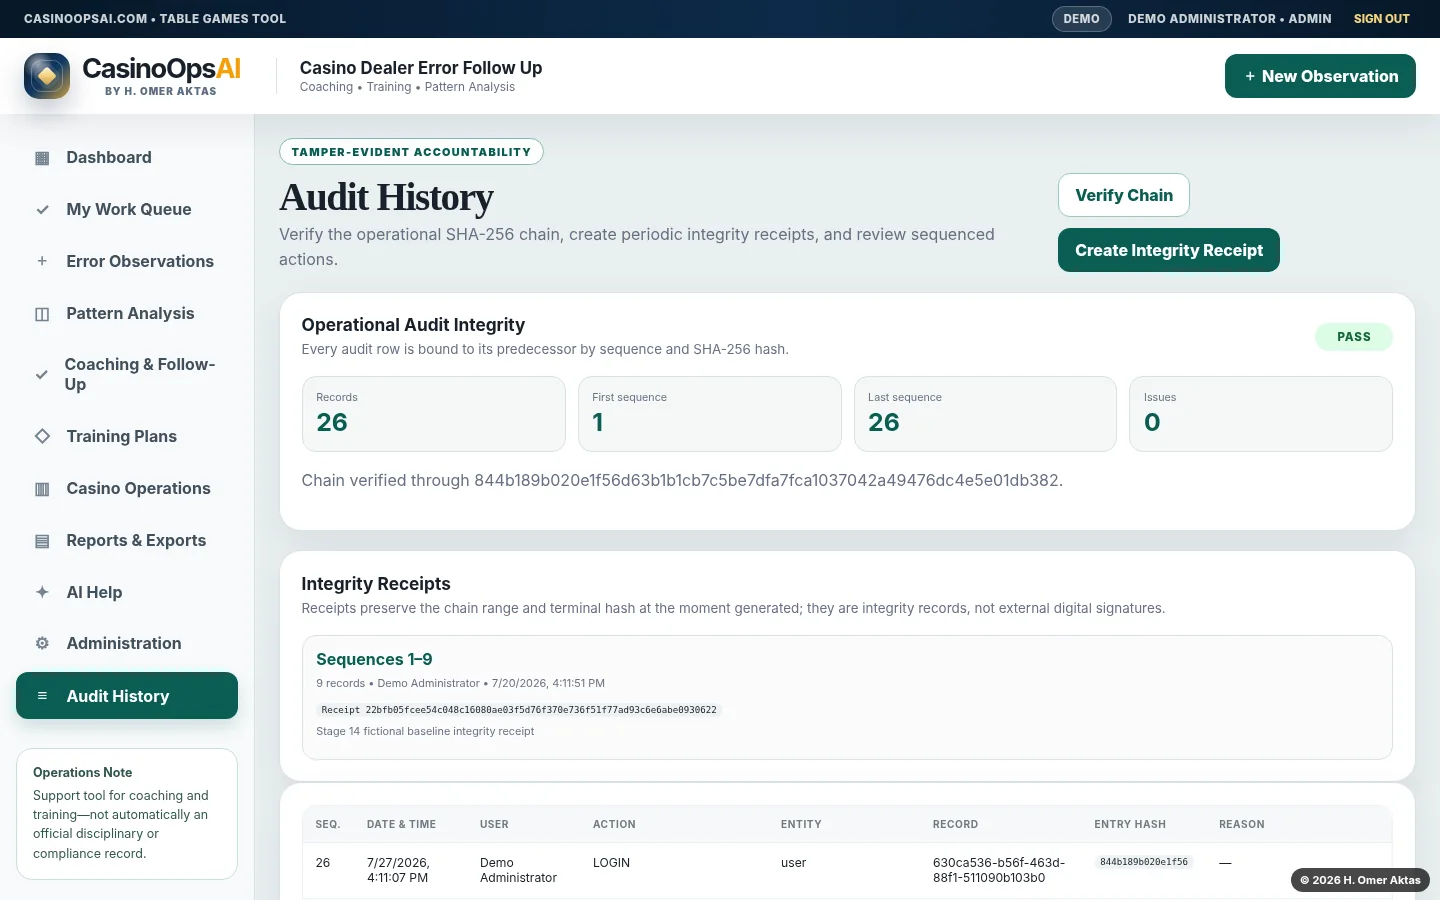Click the Training Plans diamond icon
Viewport: 1440px width, 900px height.
pyautogui.click(x=42, y=436)
